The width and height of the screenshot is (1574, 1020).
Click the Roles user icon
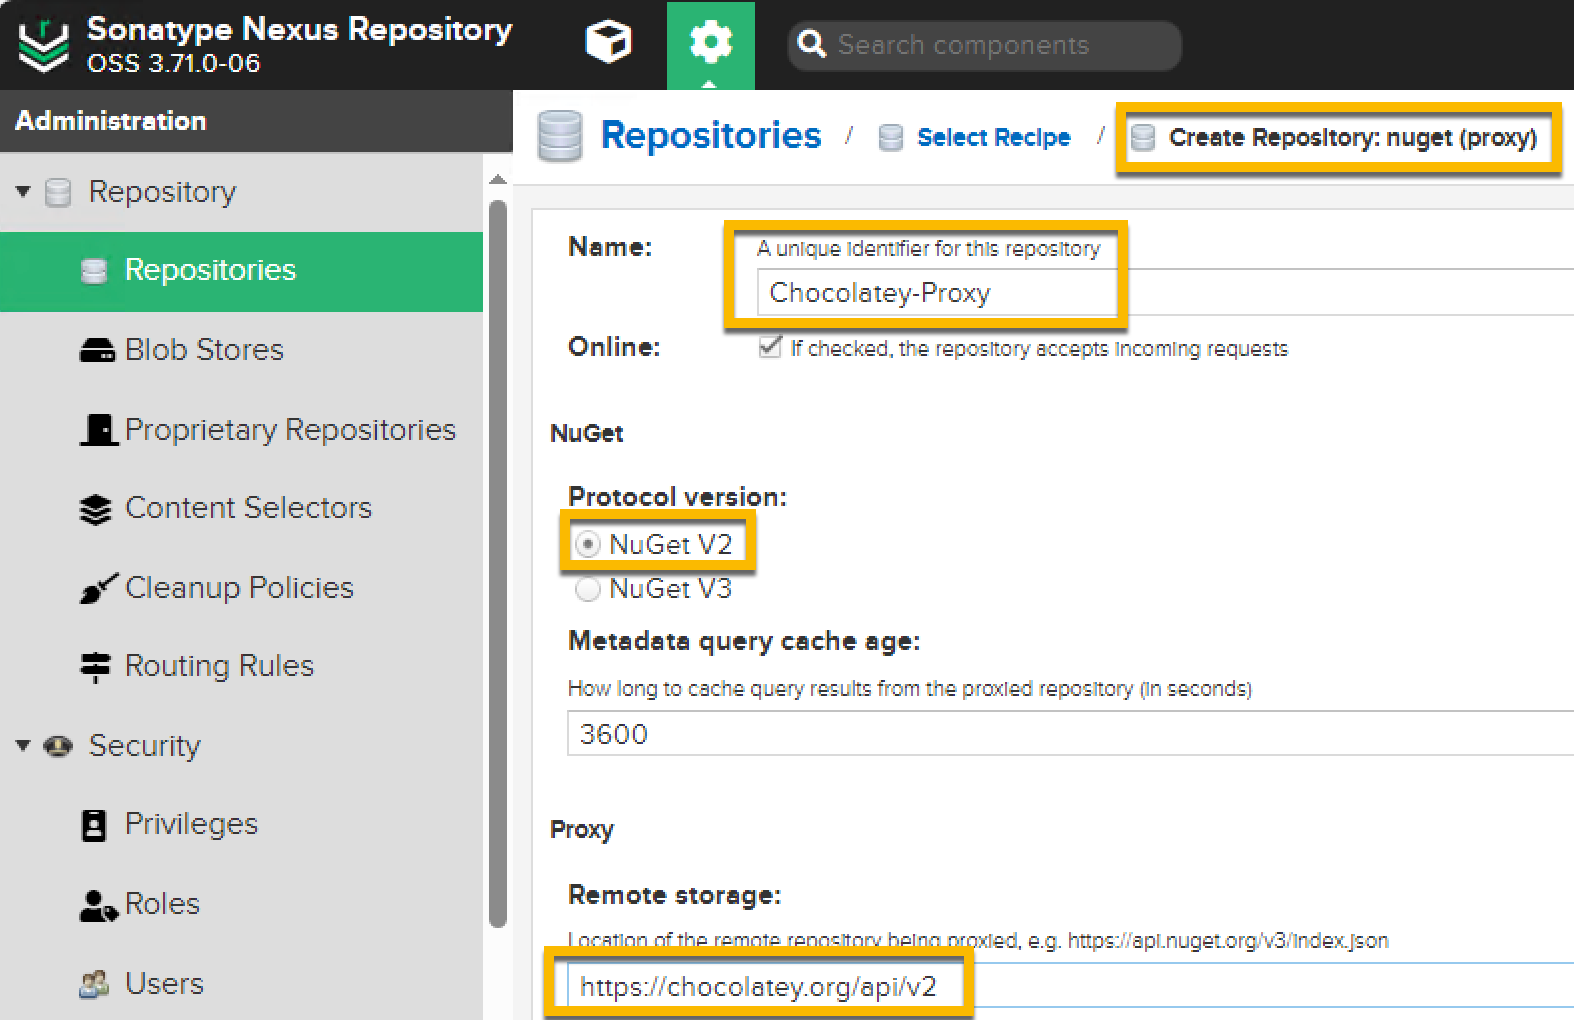click(x=98, y=905)
